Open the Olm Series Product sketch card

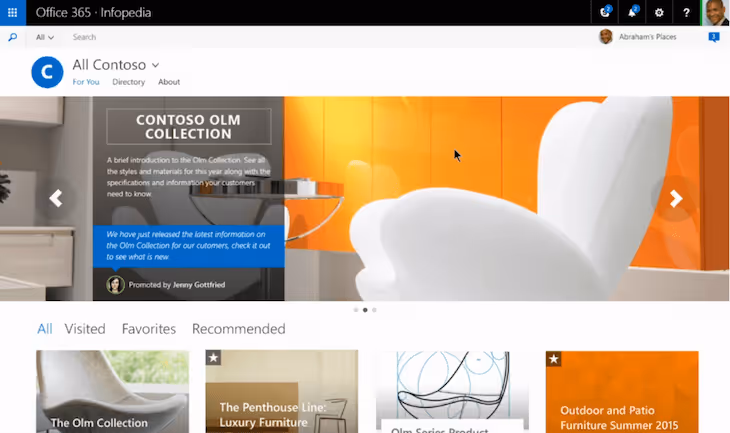coord(452,392)
